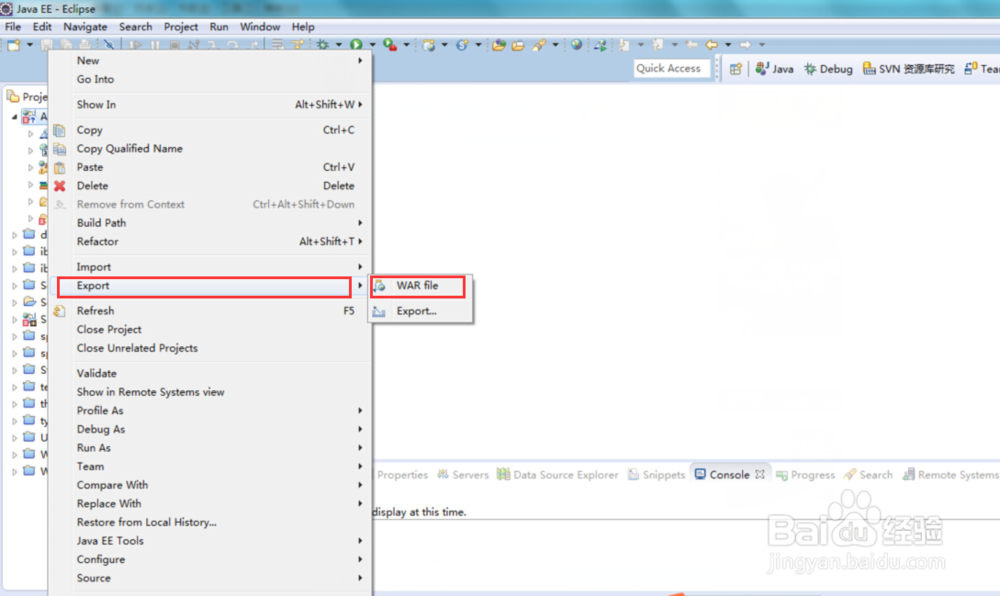Click the Open Web Browser globe icon

(x=577, y=45)
